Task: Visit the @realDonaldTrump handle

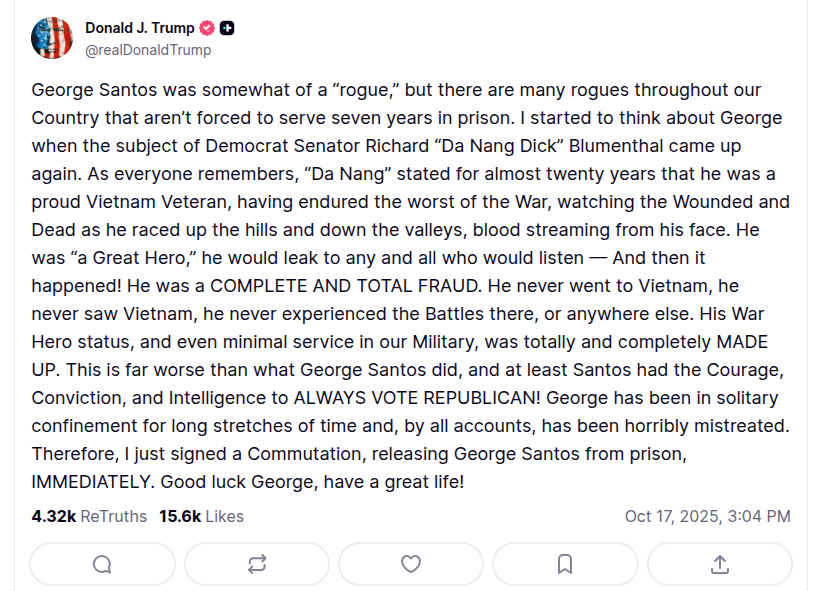Action: click(148, 49)
